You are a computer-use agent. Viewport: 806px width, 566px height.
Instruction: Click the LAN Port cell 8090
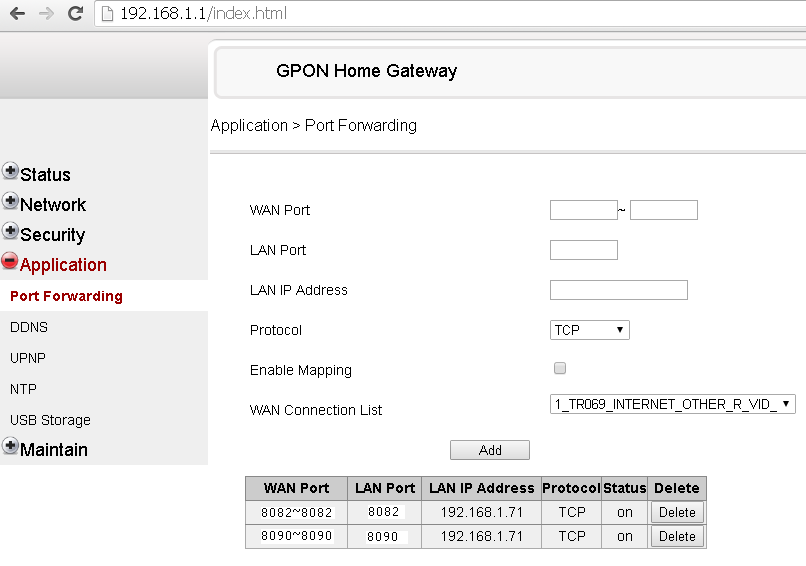point(382,537)
